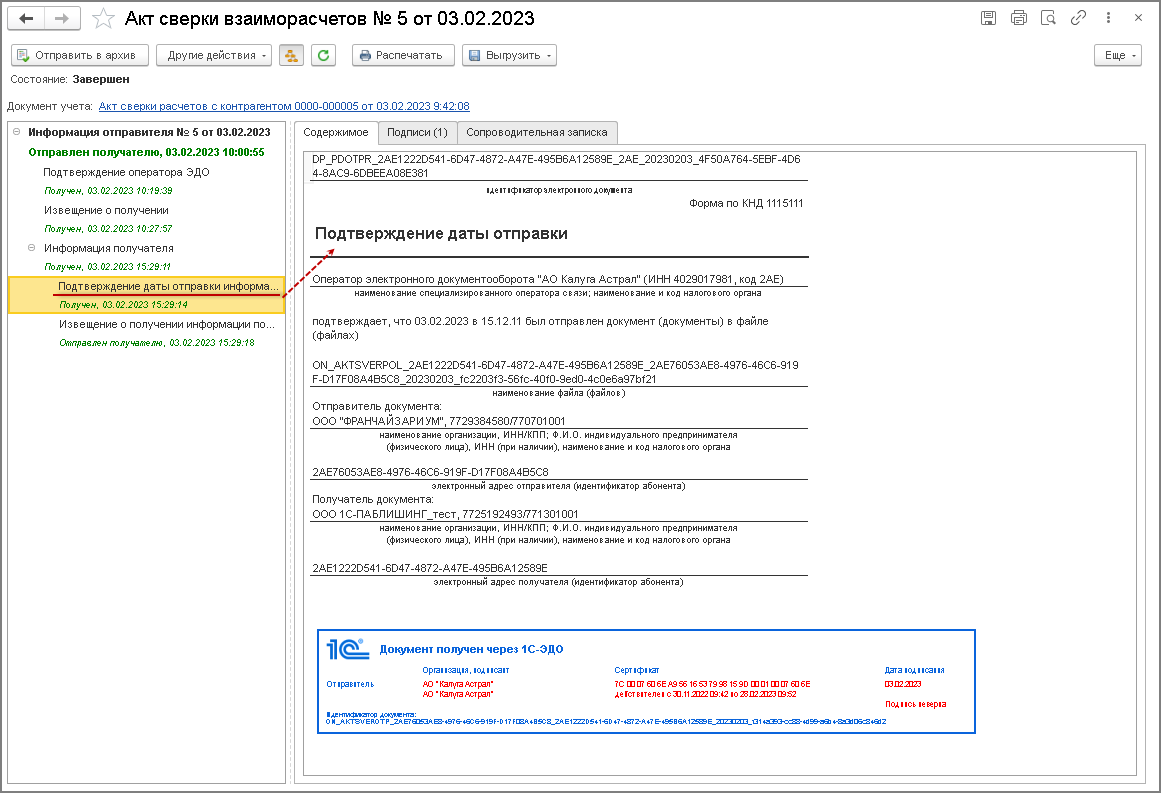
Task: Copy link with chain icon
Action: [1078, 18]
